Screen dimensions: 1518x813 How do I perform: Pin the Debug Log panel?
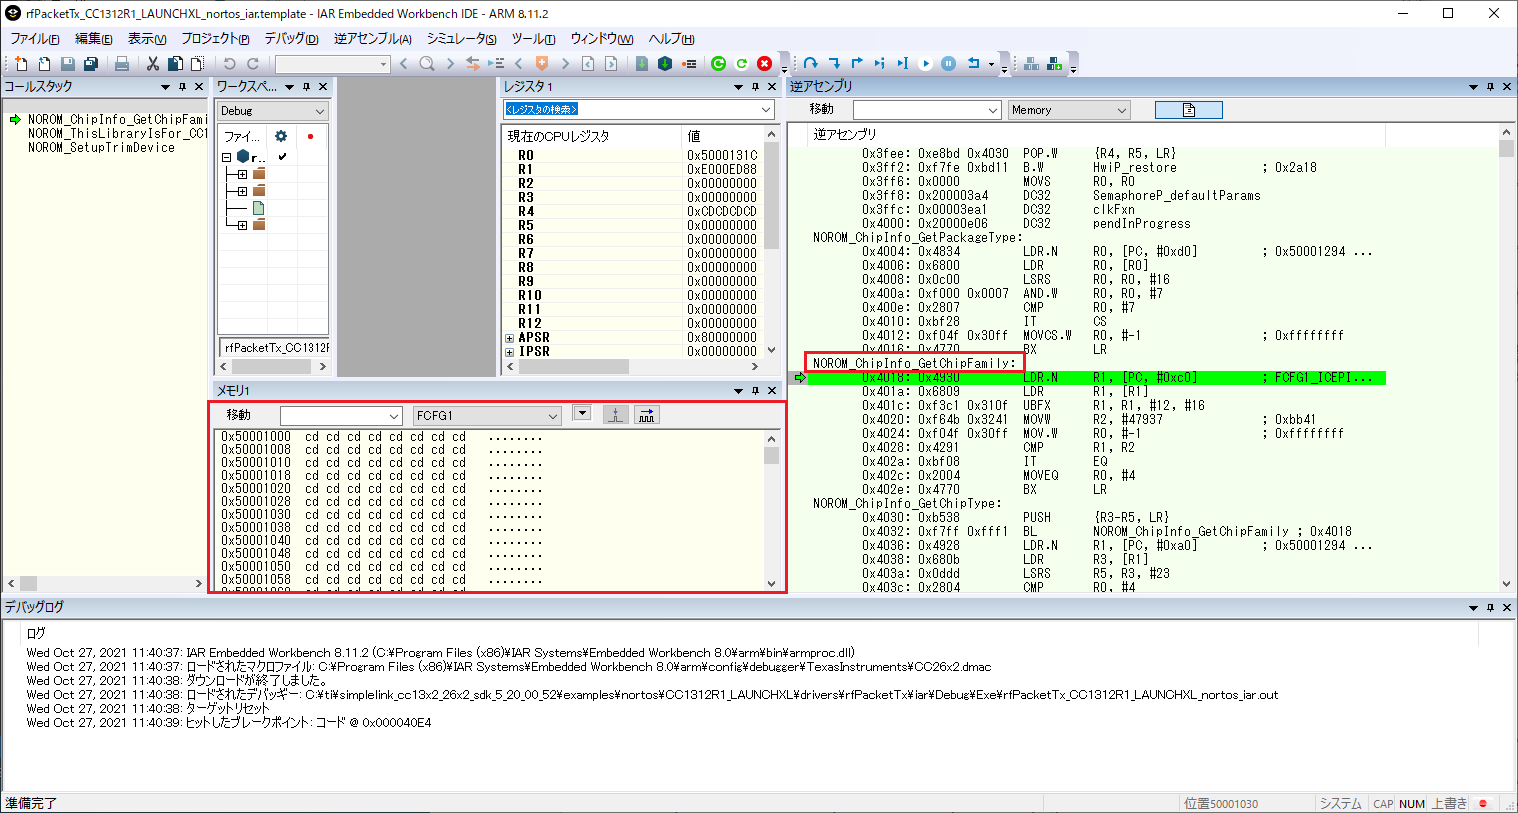[1490, 607]
